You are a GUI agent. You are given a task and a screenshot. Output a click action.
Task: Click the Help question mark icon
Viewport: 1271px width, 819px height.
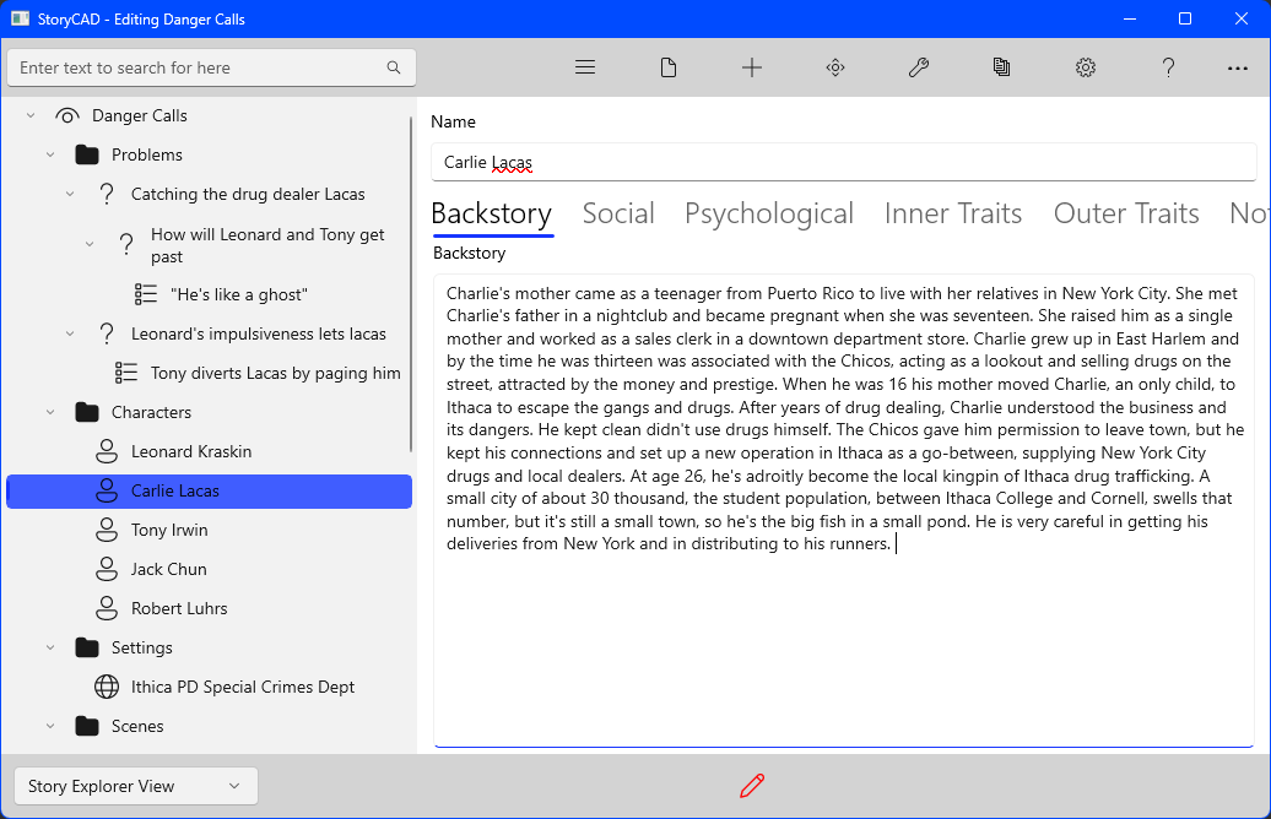(1168, 67)
